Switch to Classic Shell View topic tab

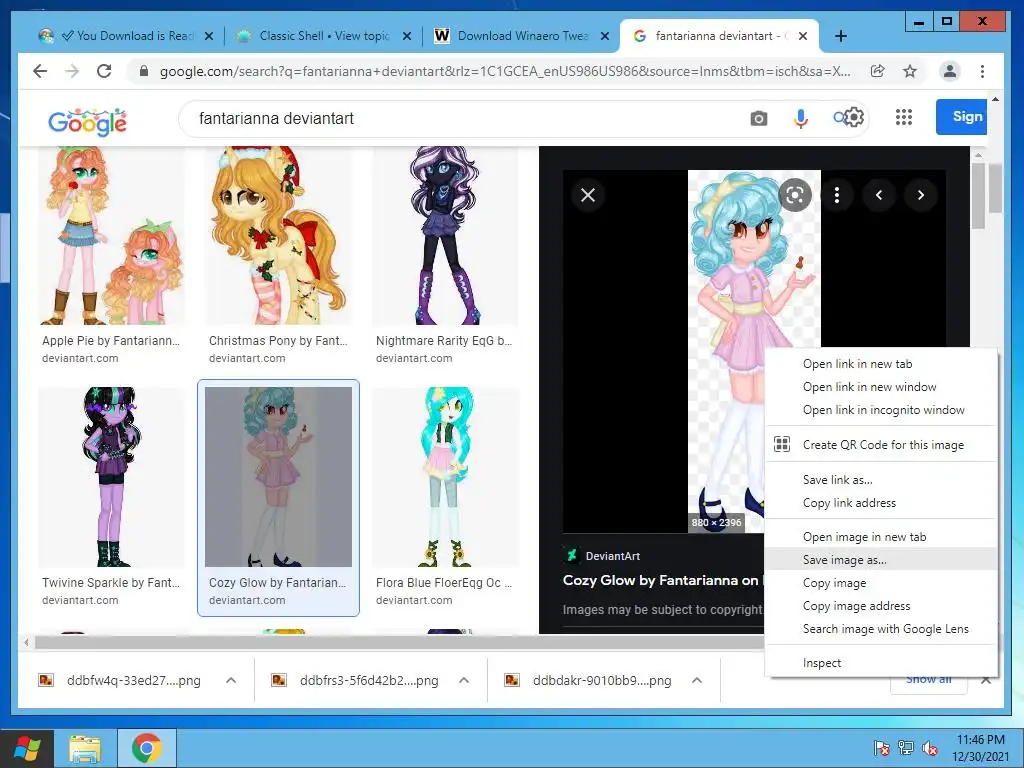pos(323,36)
